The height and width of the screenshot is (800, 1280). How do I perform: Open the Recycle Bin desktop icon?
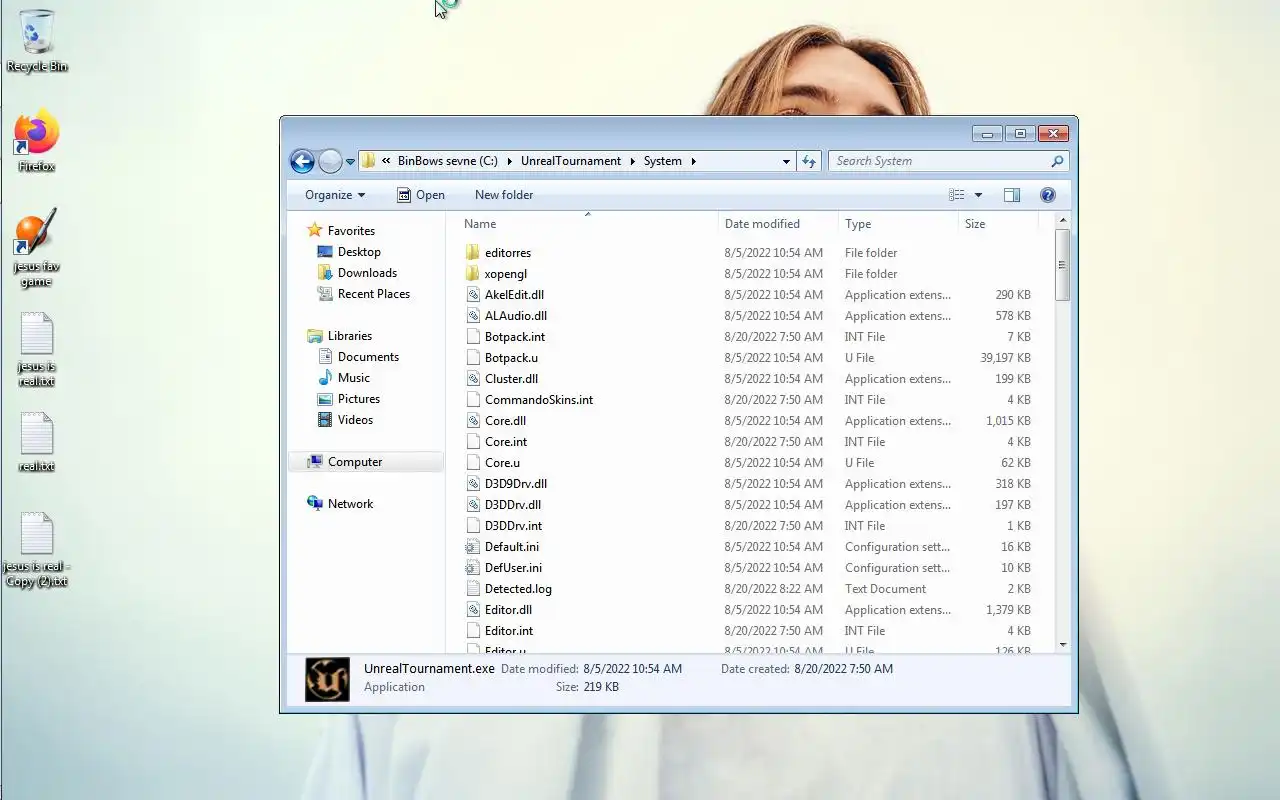37,41
